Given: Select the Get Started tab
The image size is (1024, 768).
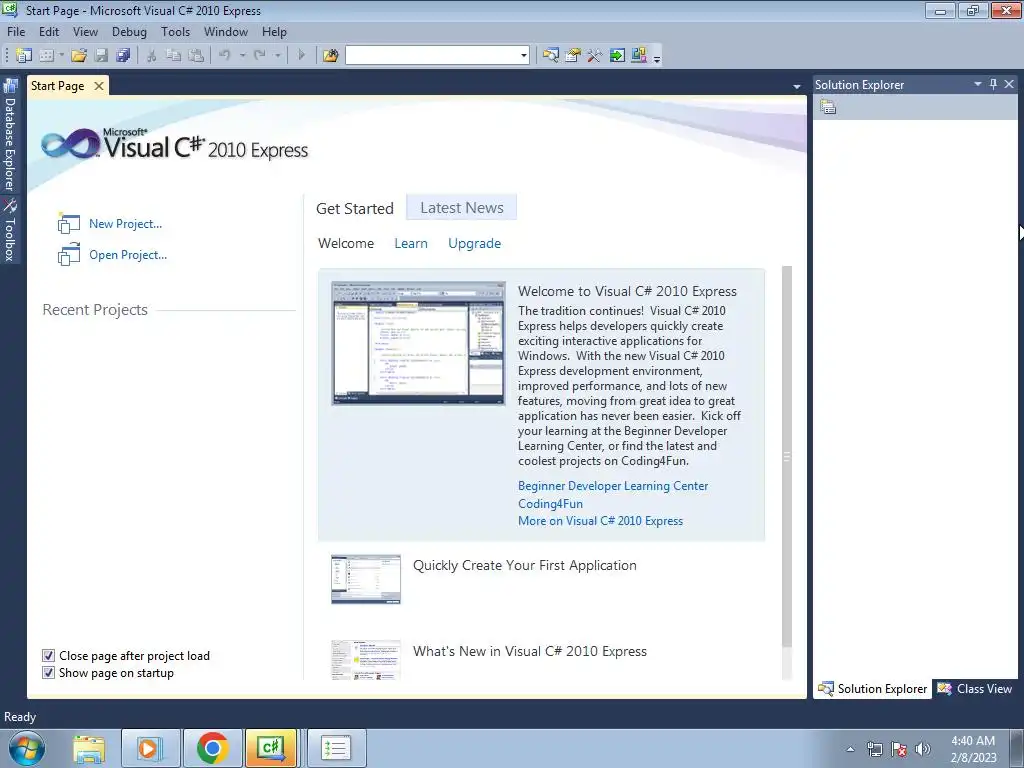Looking at the screenshot, I should [x=355, y=208].
